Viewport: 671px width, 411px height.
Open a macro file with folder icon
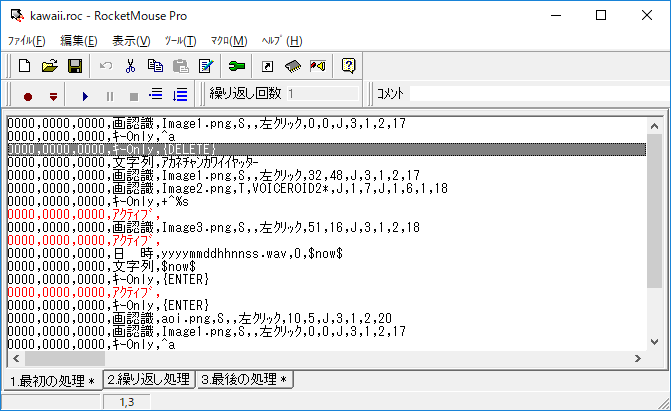point(50,66)
